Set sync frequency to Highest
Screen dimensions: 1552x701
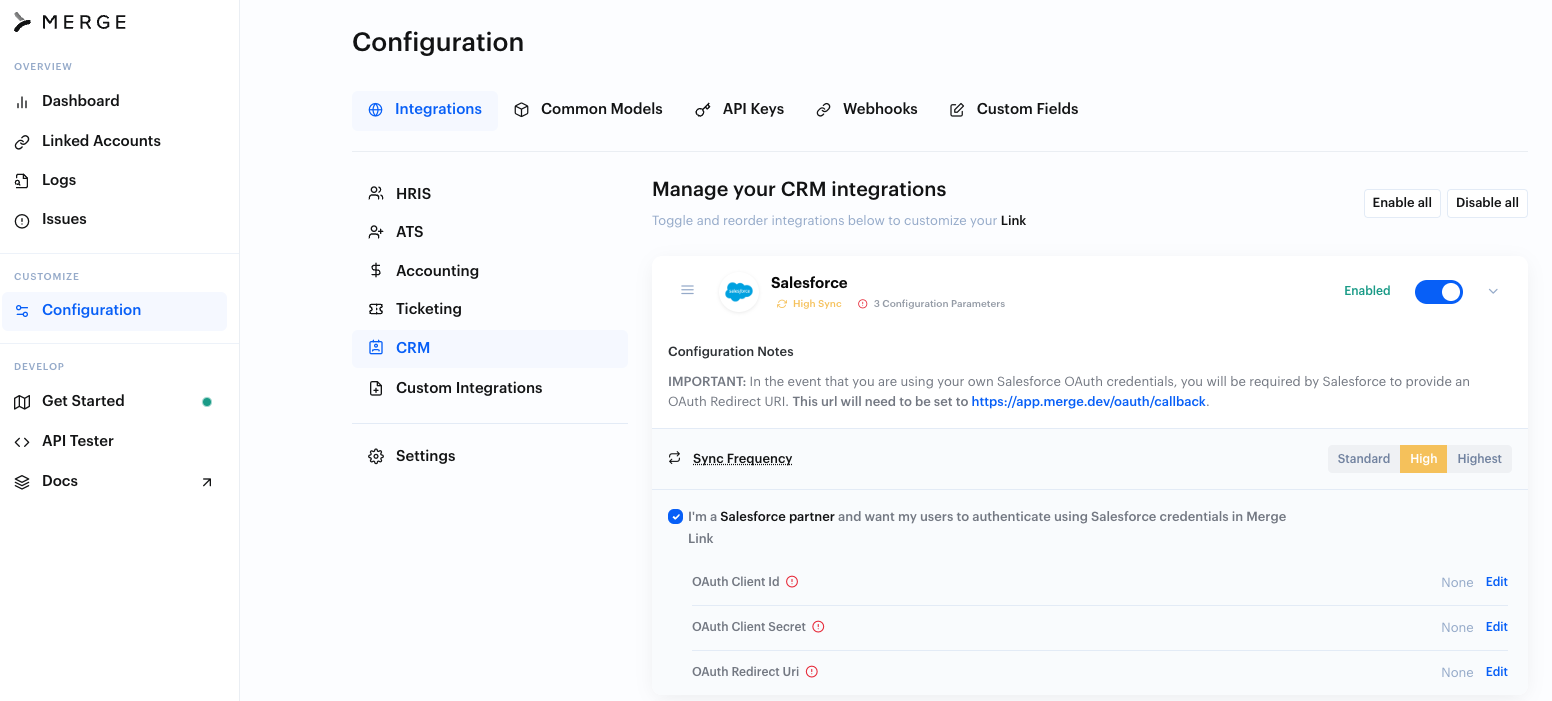coord(1479,459)
